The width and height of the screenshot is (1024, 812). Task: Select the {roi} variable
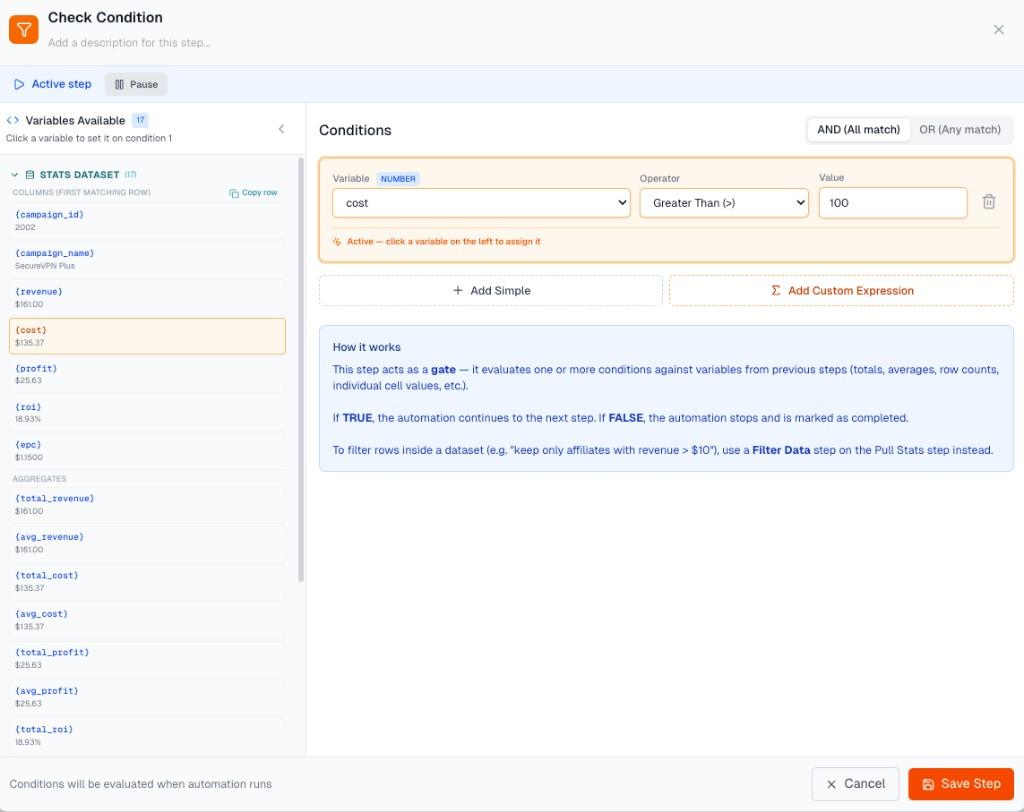click(148, 413)
